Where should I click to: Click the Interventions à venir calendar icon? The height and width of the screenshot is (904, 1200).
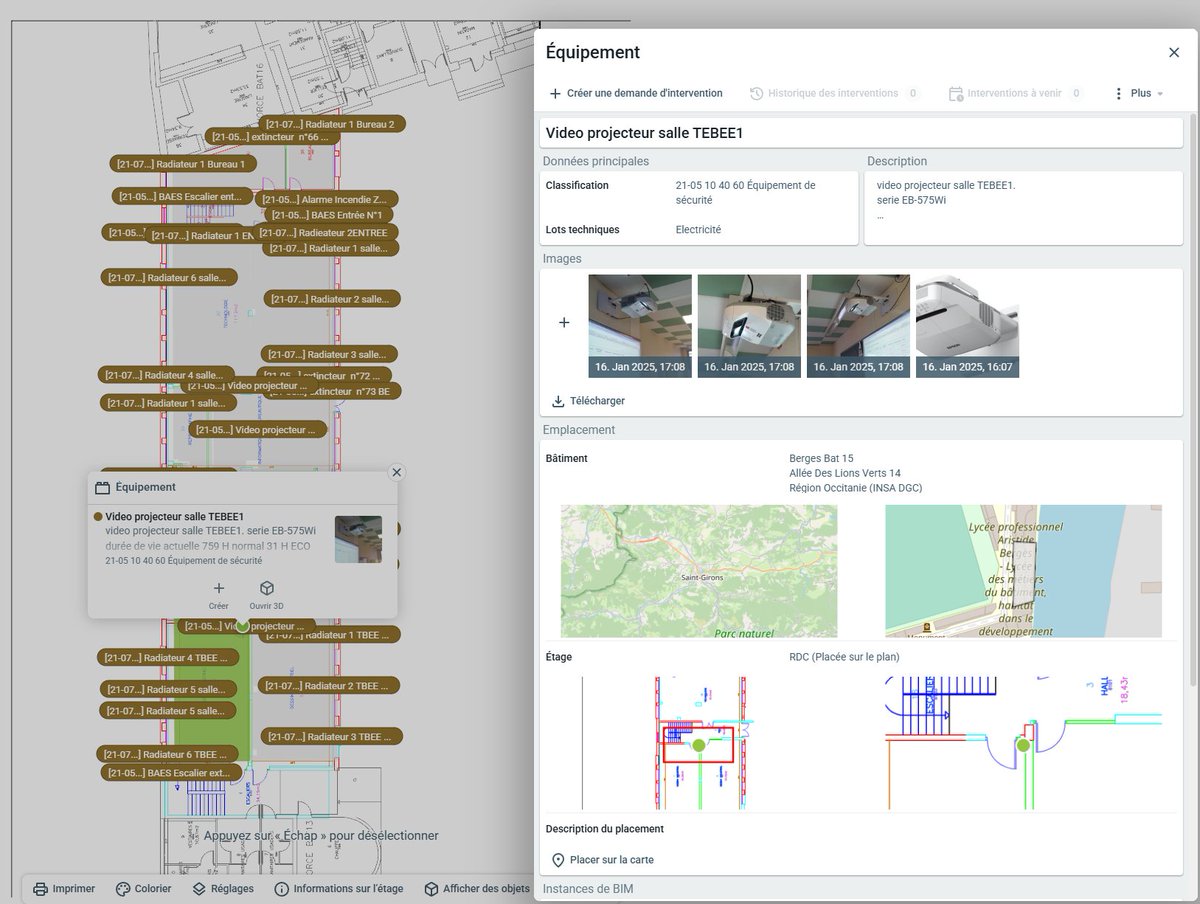(956, 93)
